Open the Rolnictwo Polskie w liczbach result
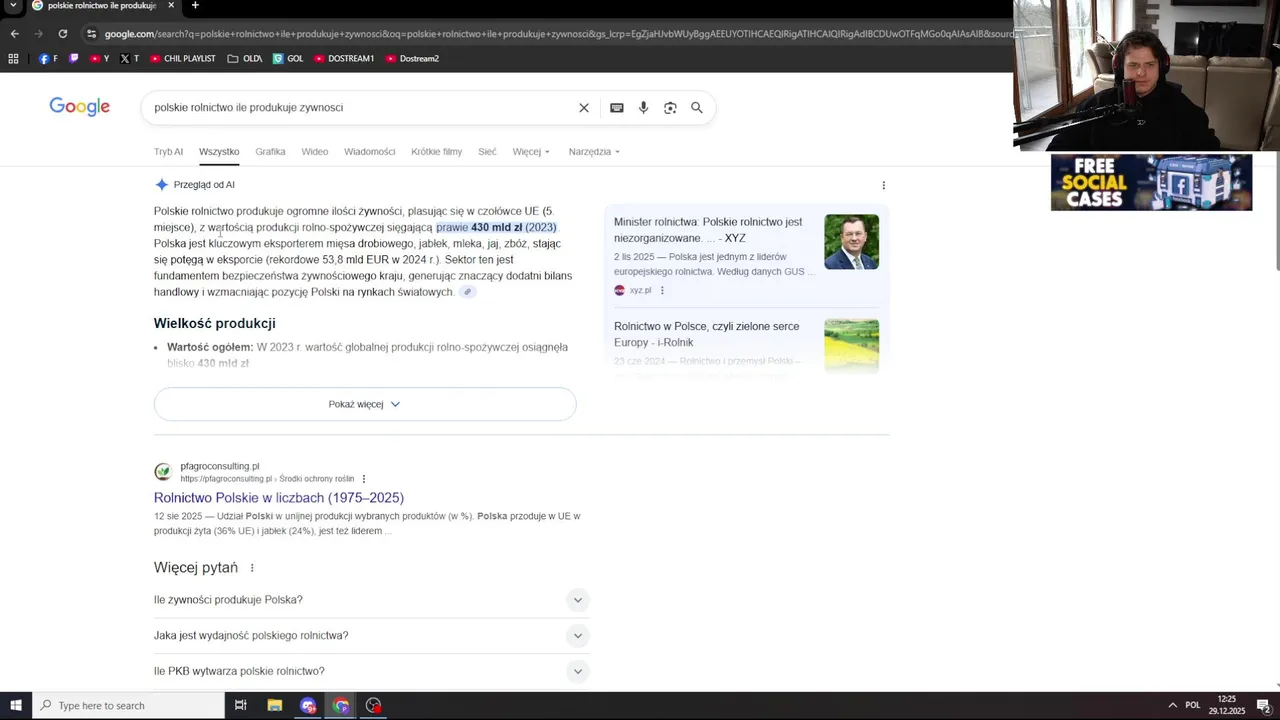The height and width of the screenshot is (720, 1280). click(x=279, y=497)
